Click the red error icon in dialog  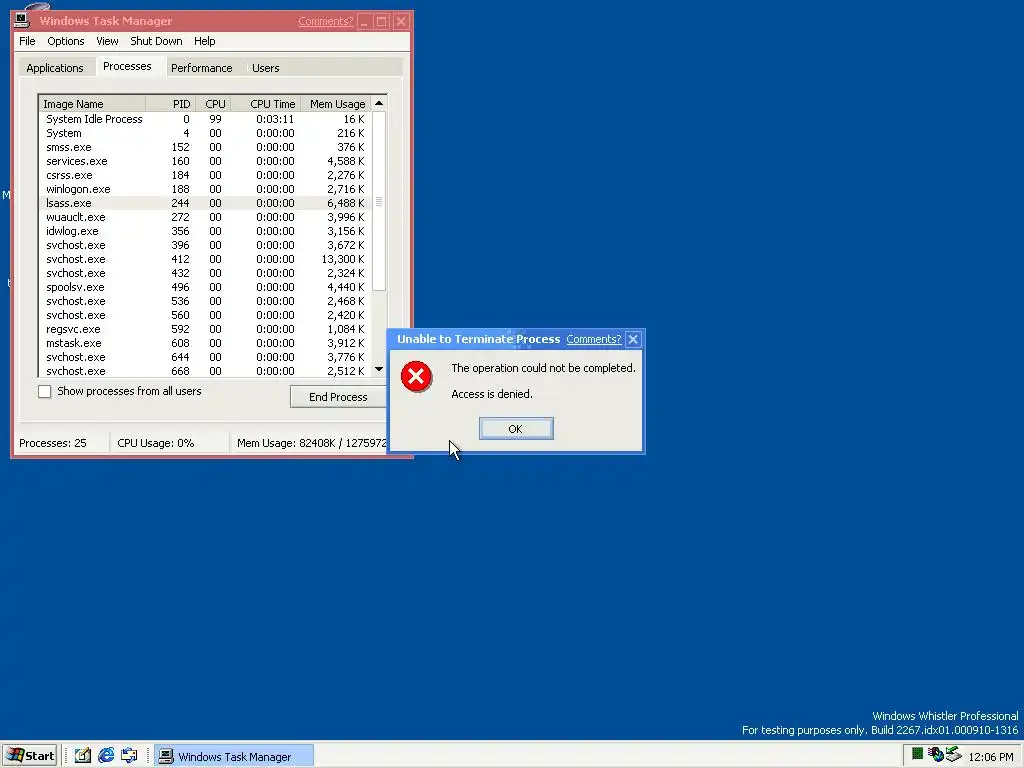pyautogui.click(x=416, y=376)
